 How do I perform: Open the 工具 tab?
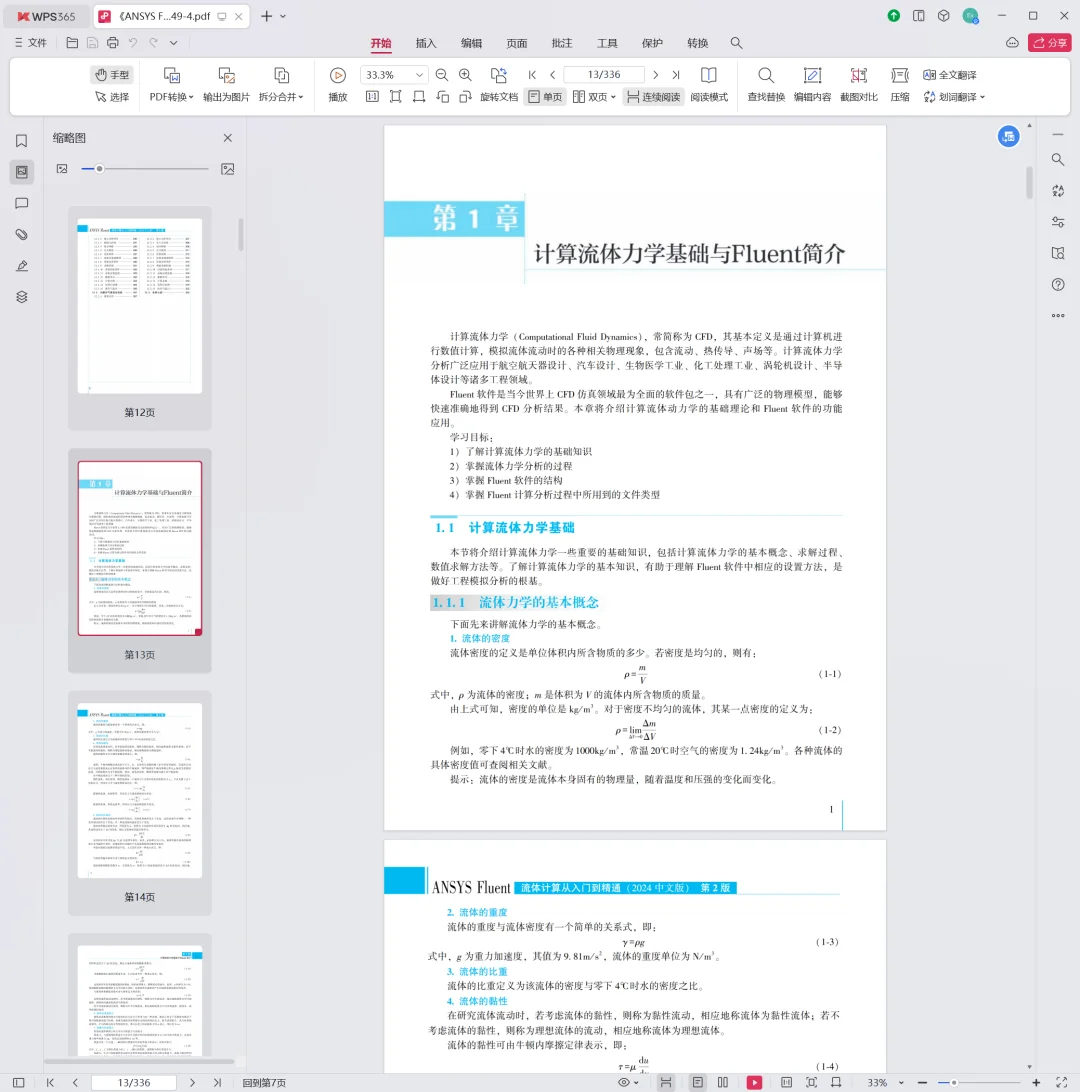pos(607,43)
